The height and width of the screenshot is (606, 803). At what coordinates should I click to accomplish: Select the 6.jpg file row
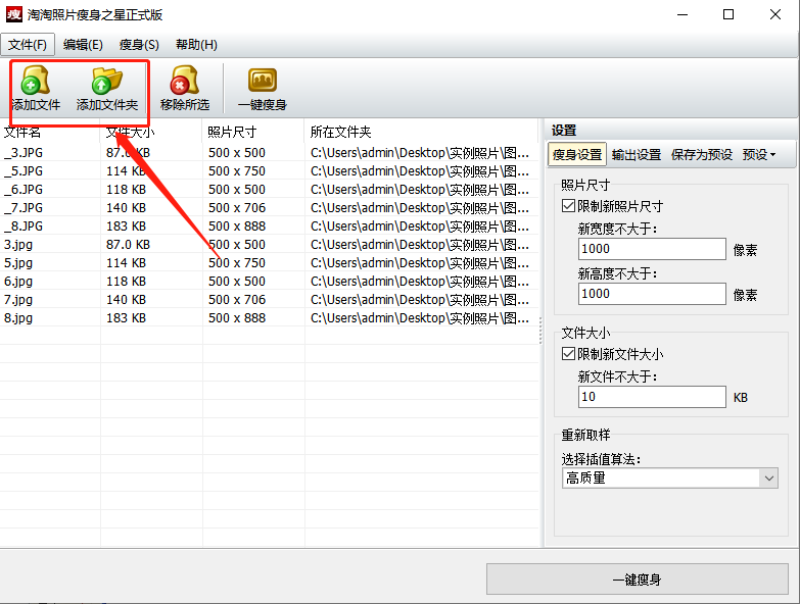(x=269, y=281)
